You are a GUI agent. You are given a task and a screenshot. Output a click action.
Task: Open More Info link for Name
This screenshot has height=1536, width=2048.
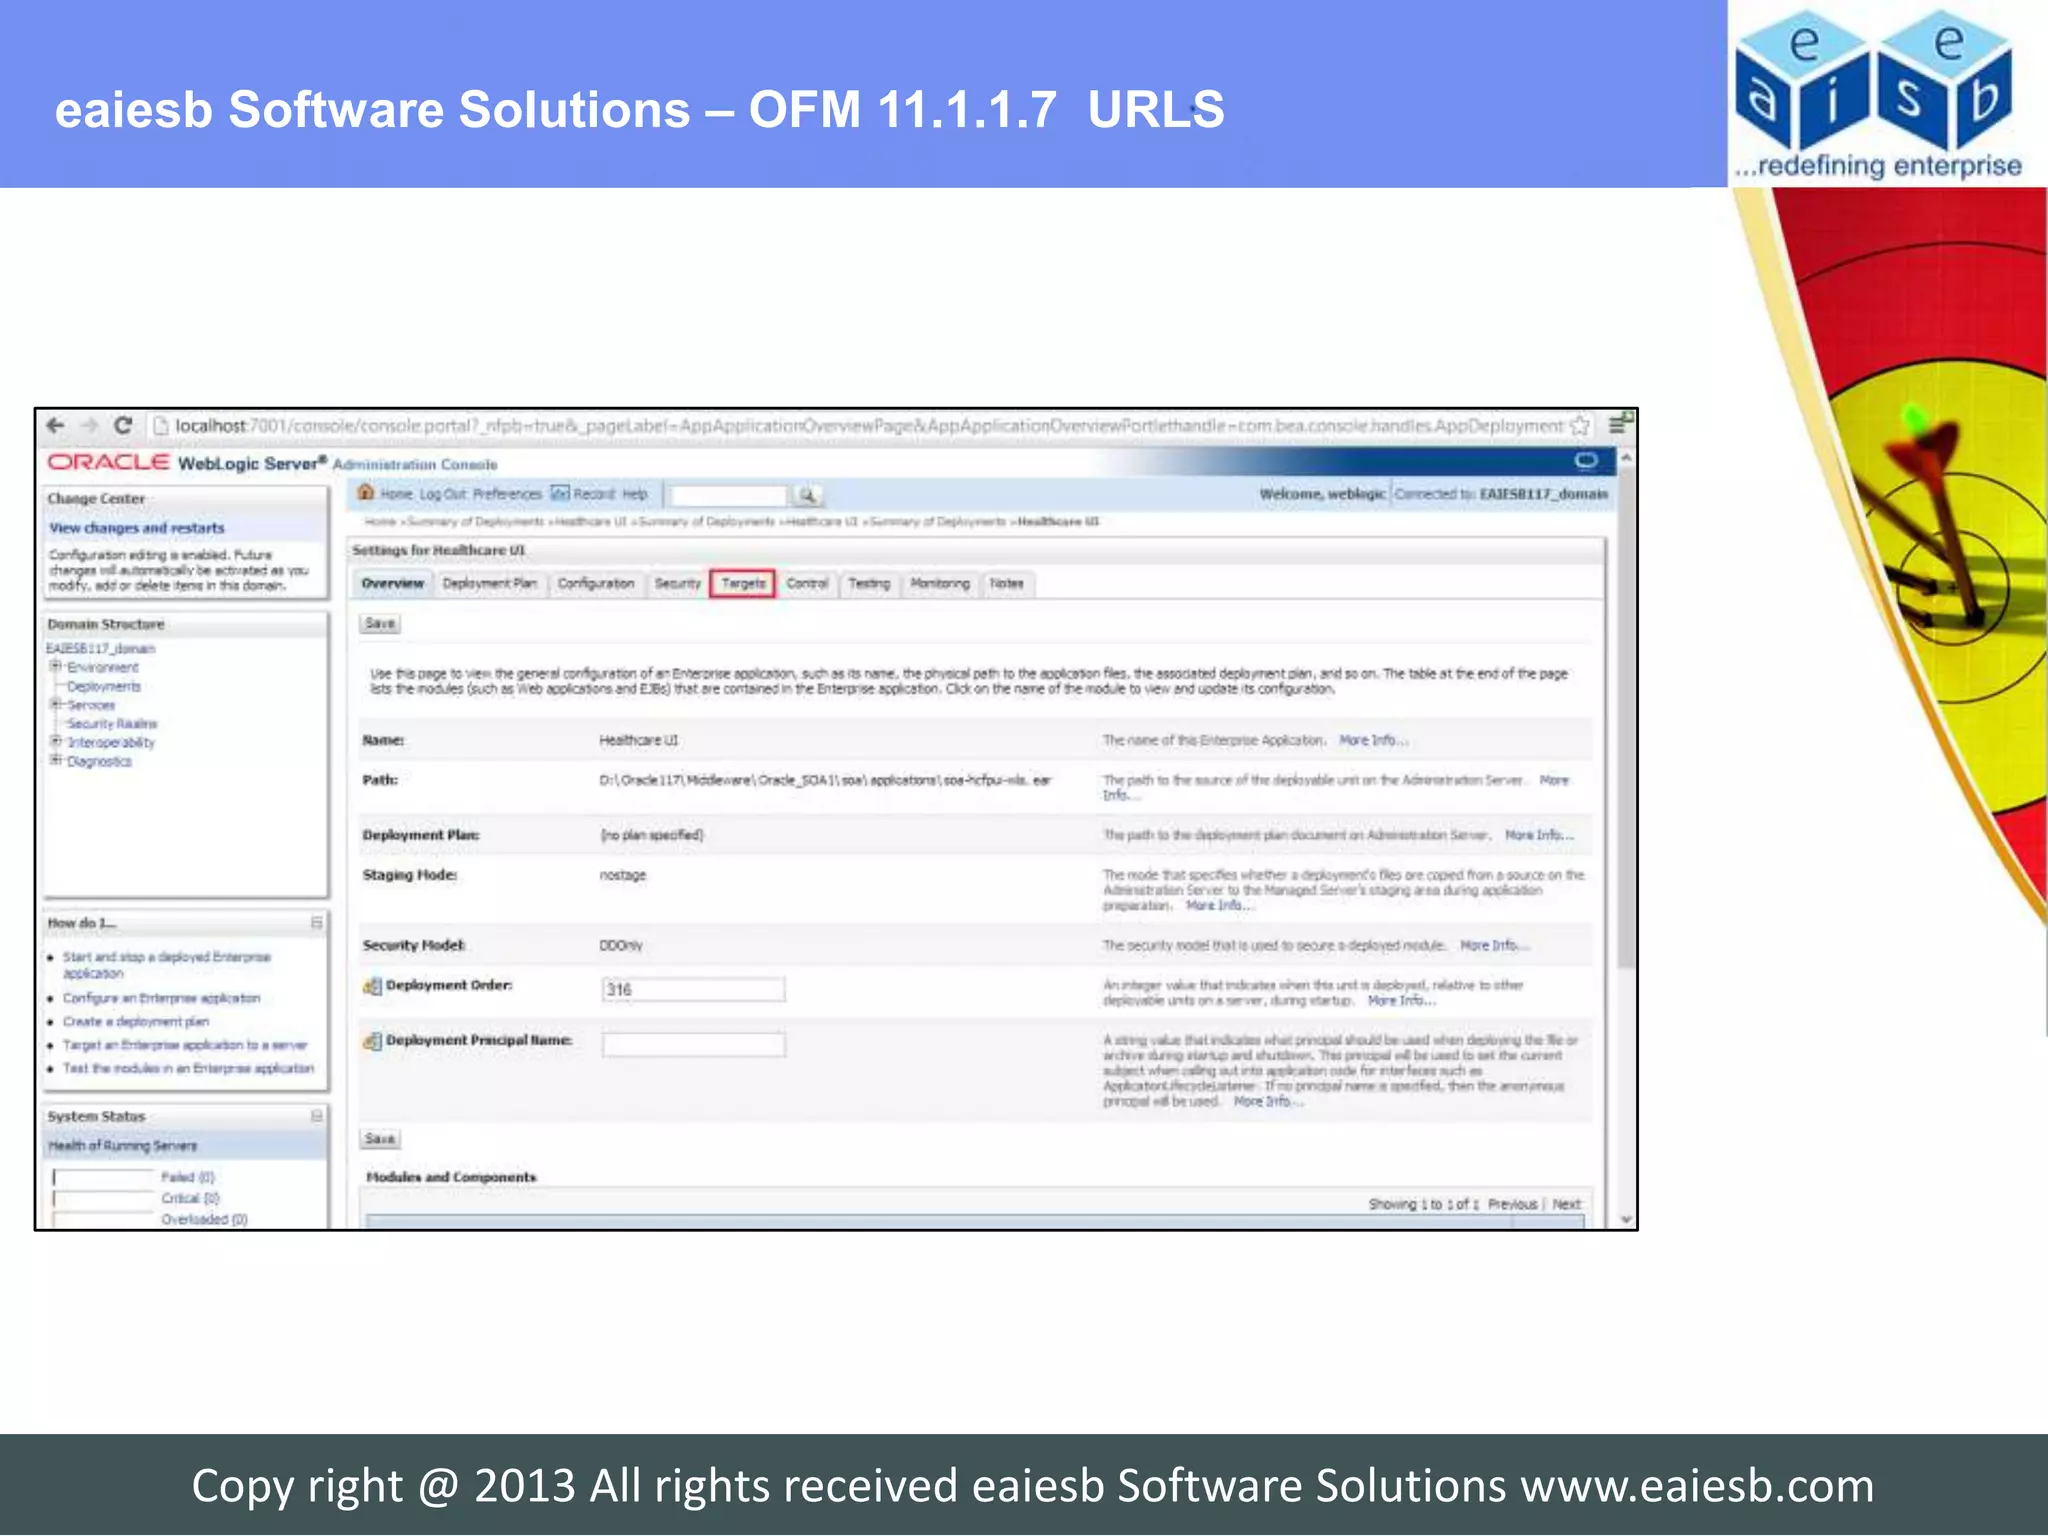tap(1373, 740)
